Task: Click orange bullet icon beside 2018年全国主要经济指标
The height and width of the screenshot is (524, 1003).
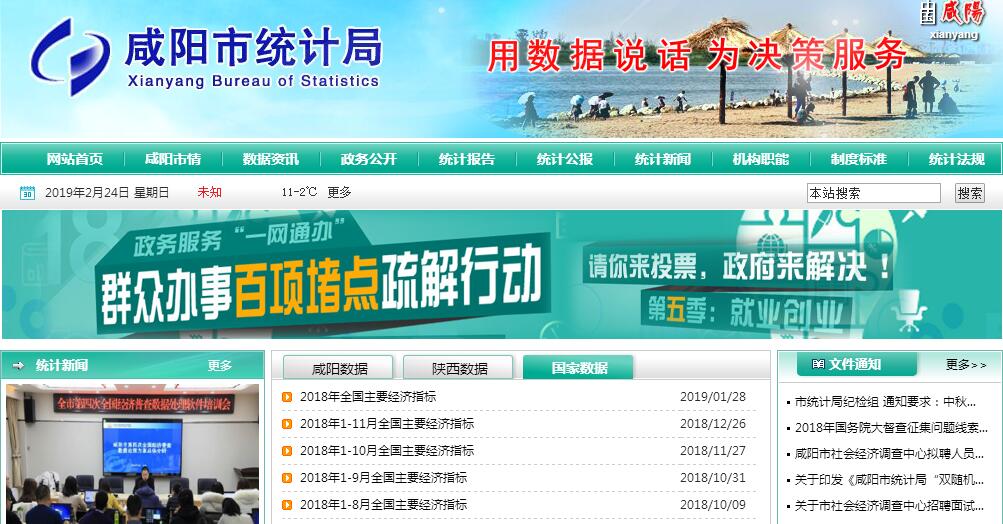Action: (x=287, y=397)
